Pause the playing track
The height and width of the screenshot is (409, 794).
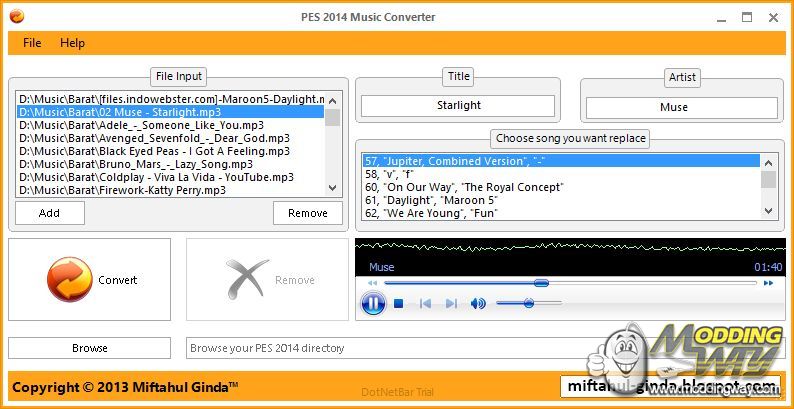[x=373, y=303]
